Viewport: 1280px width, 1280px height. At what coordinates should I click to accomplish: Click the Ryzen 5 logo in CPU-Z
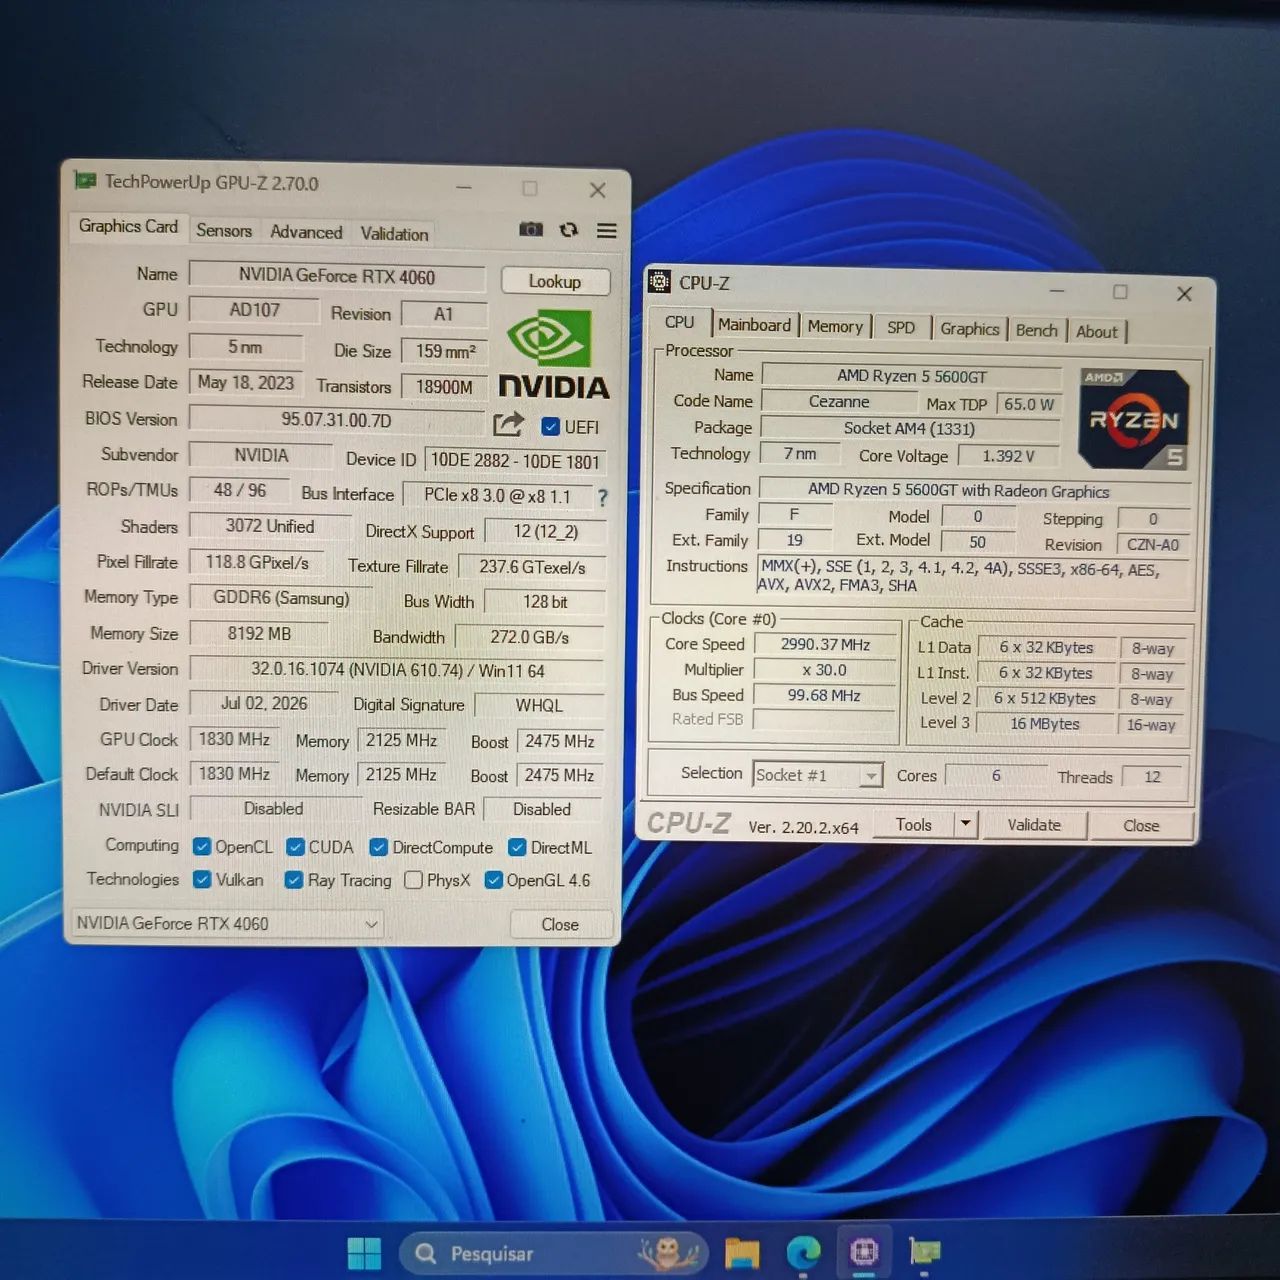tap(1135, 419)
